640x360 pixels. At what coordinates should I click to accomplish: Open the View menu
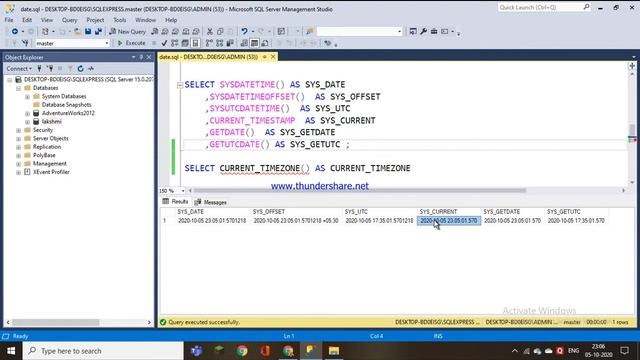[x=47, y=20]
